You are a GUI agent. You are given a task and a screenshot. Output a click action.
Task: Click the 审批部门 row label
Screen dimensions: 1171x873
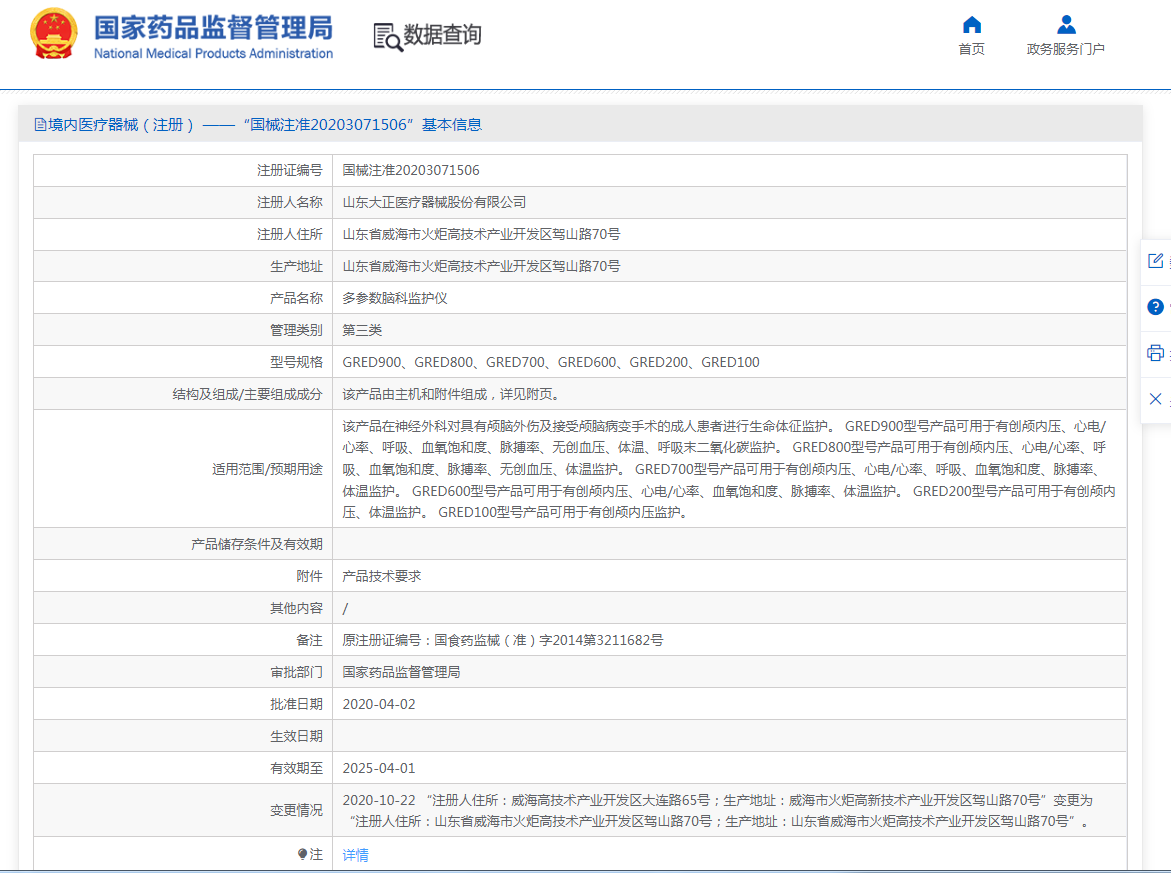[x=296, y=672]
